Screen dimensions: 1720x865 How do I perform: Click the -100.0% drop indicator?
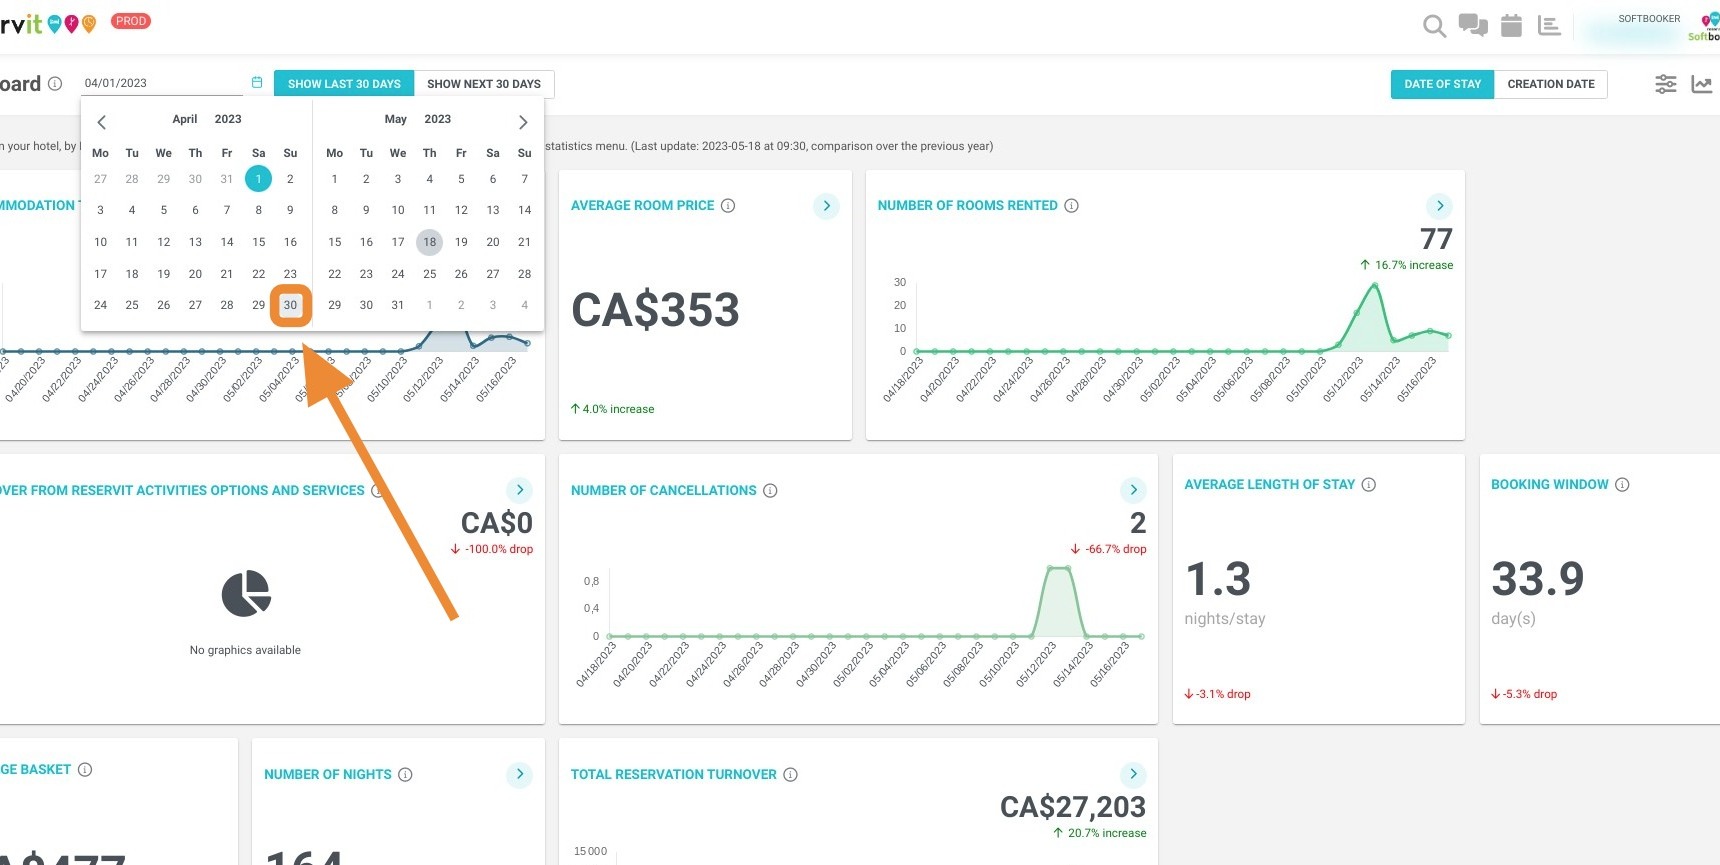coord(491,549)
